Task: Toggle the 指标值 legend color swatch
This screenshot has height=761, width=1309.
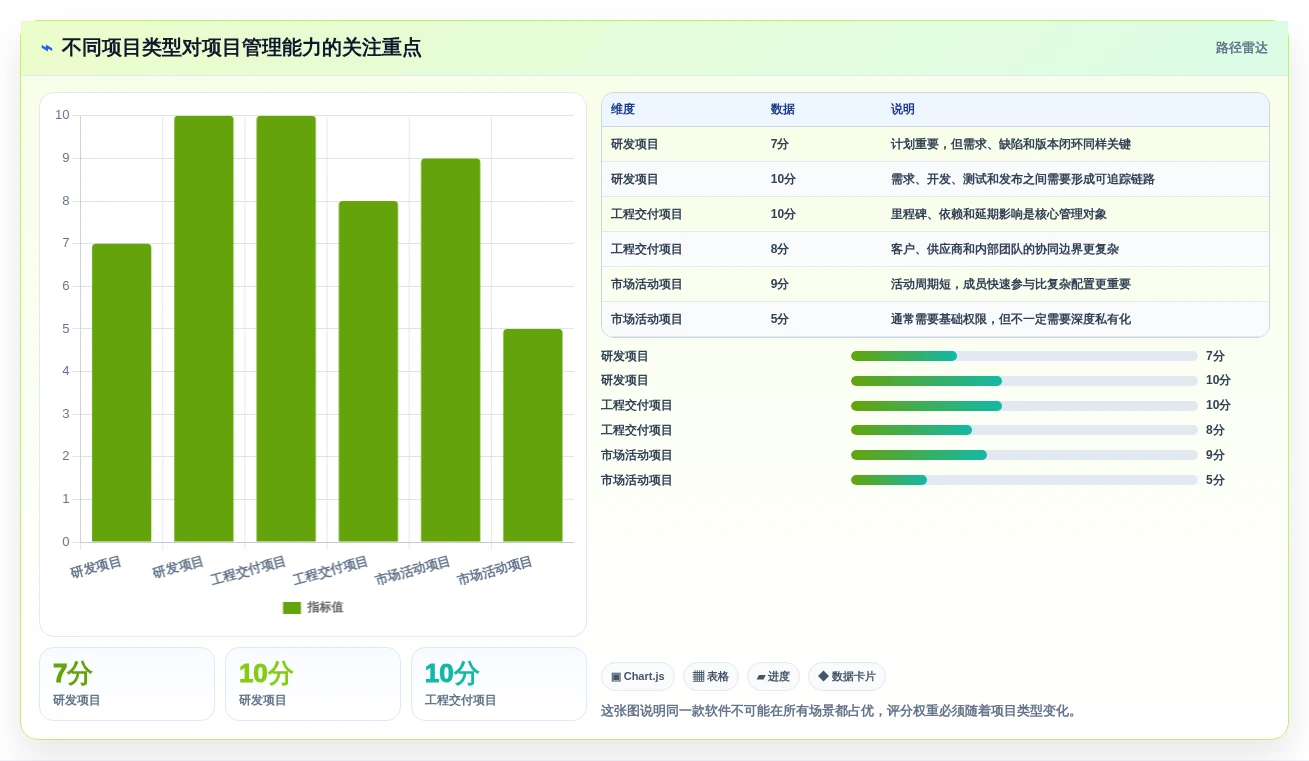Action: 292,608
